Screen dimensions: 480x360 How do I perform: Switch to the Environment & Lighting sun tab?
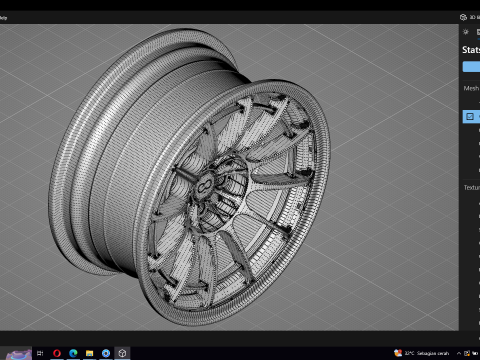point(466,32)
